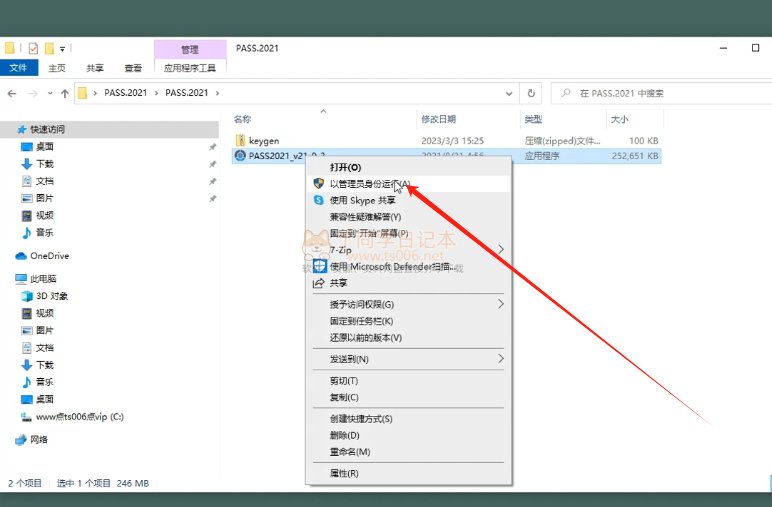Click the Back navigation arrow

coord(12,93)
